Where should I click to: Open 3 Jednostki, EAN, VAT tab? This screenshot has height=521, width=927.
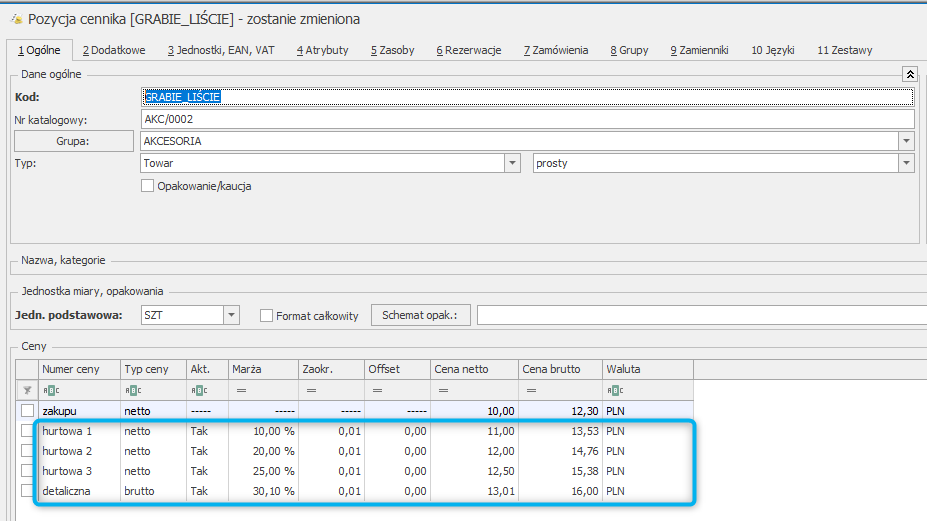pyautogui.click(x=221, y=50)
